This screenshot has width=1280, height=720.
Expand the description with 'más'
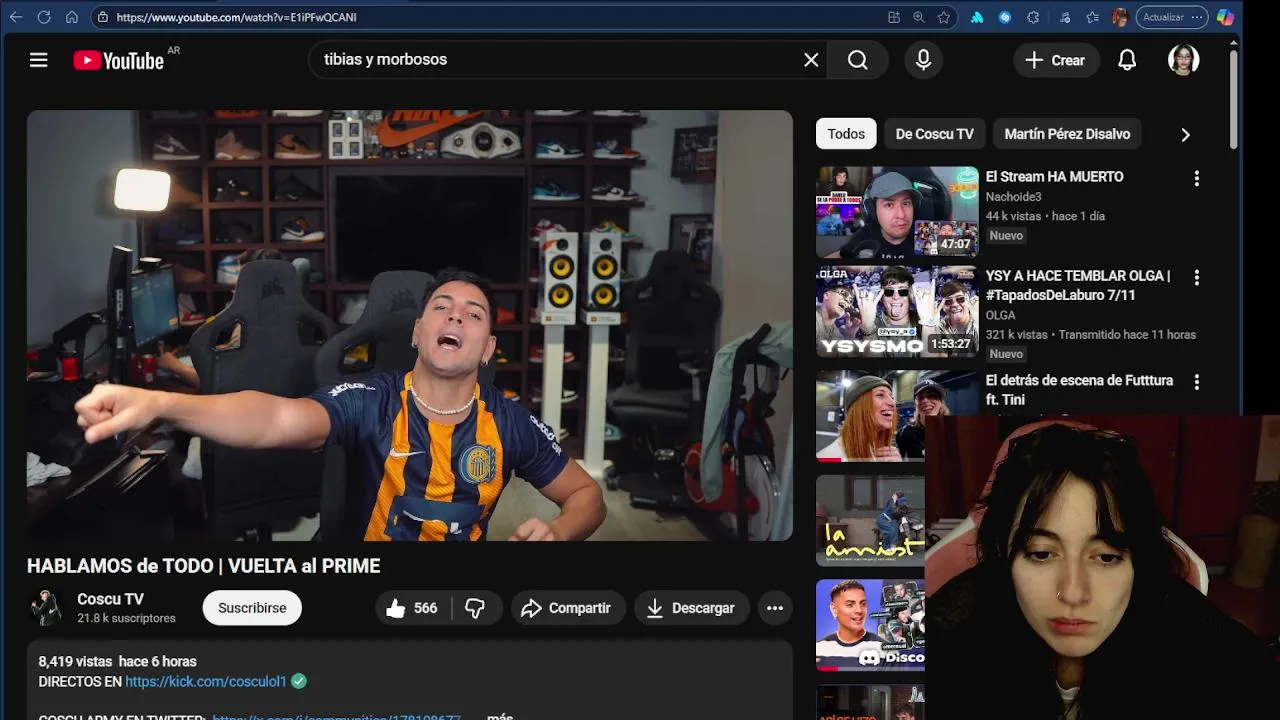click(500, 716)
